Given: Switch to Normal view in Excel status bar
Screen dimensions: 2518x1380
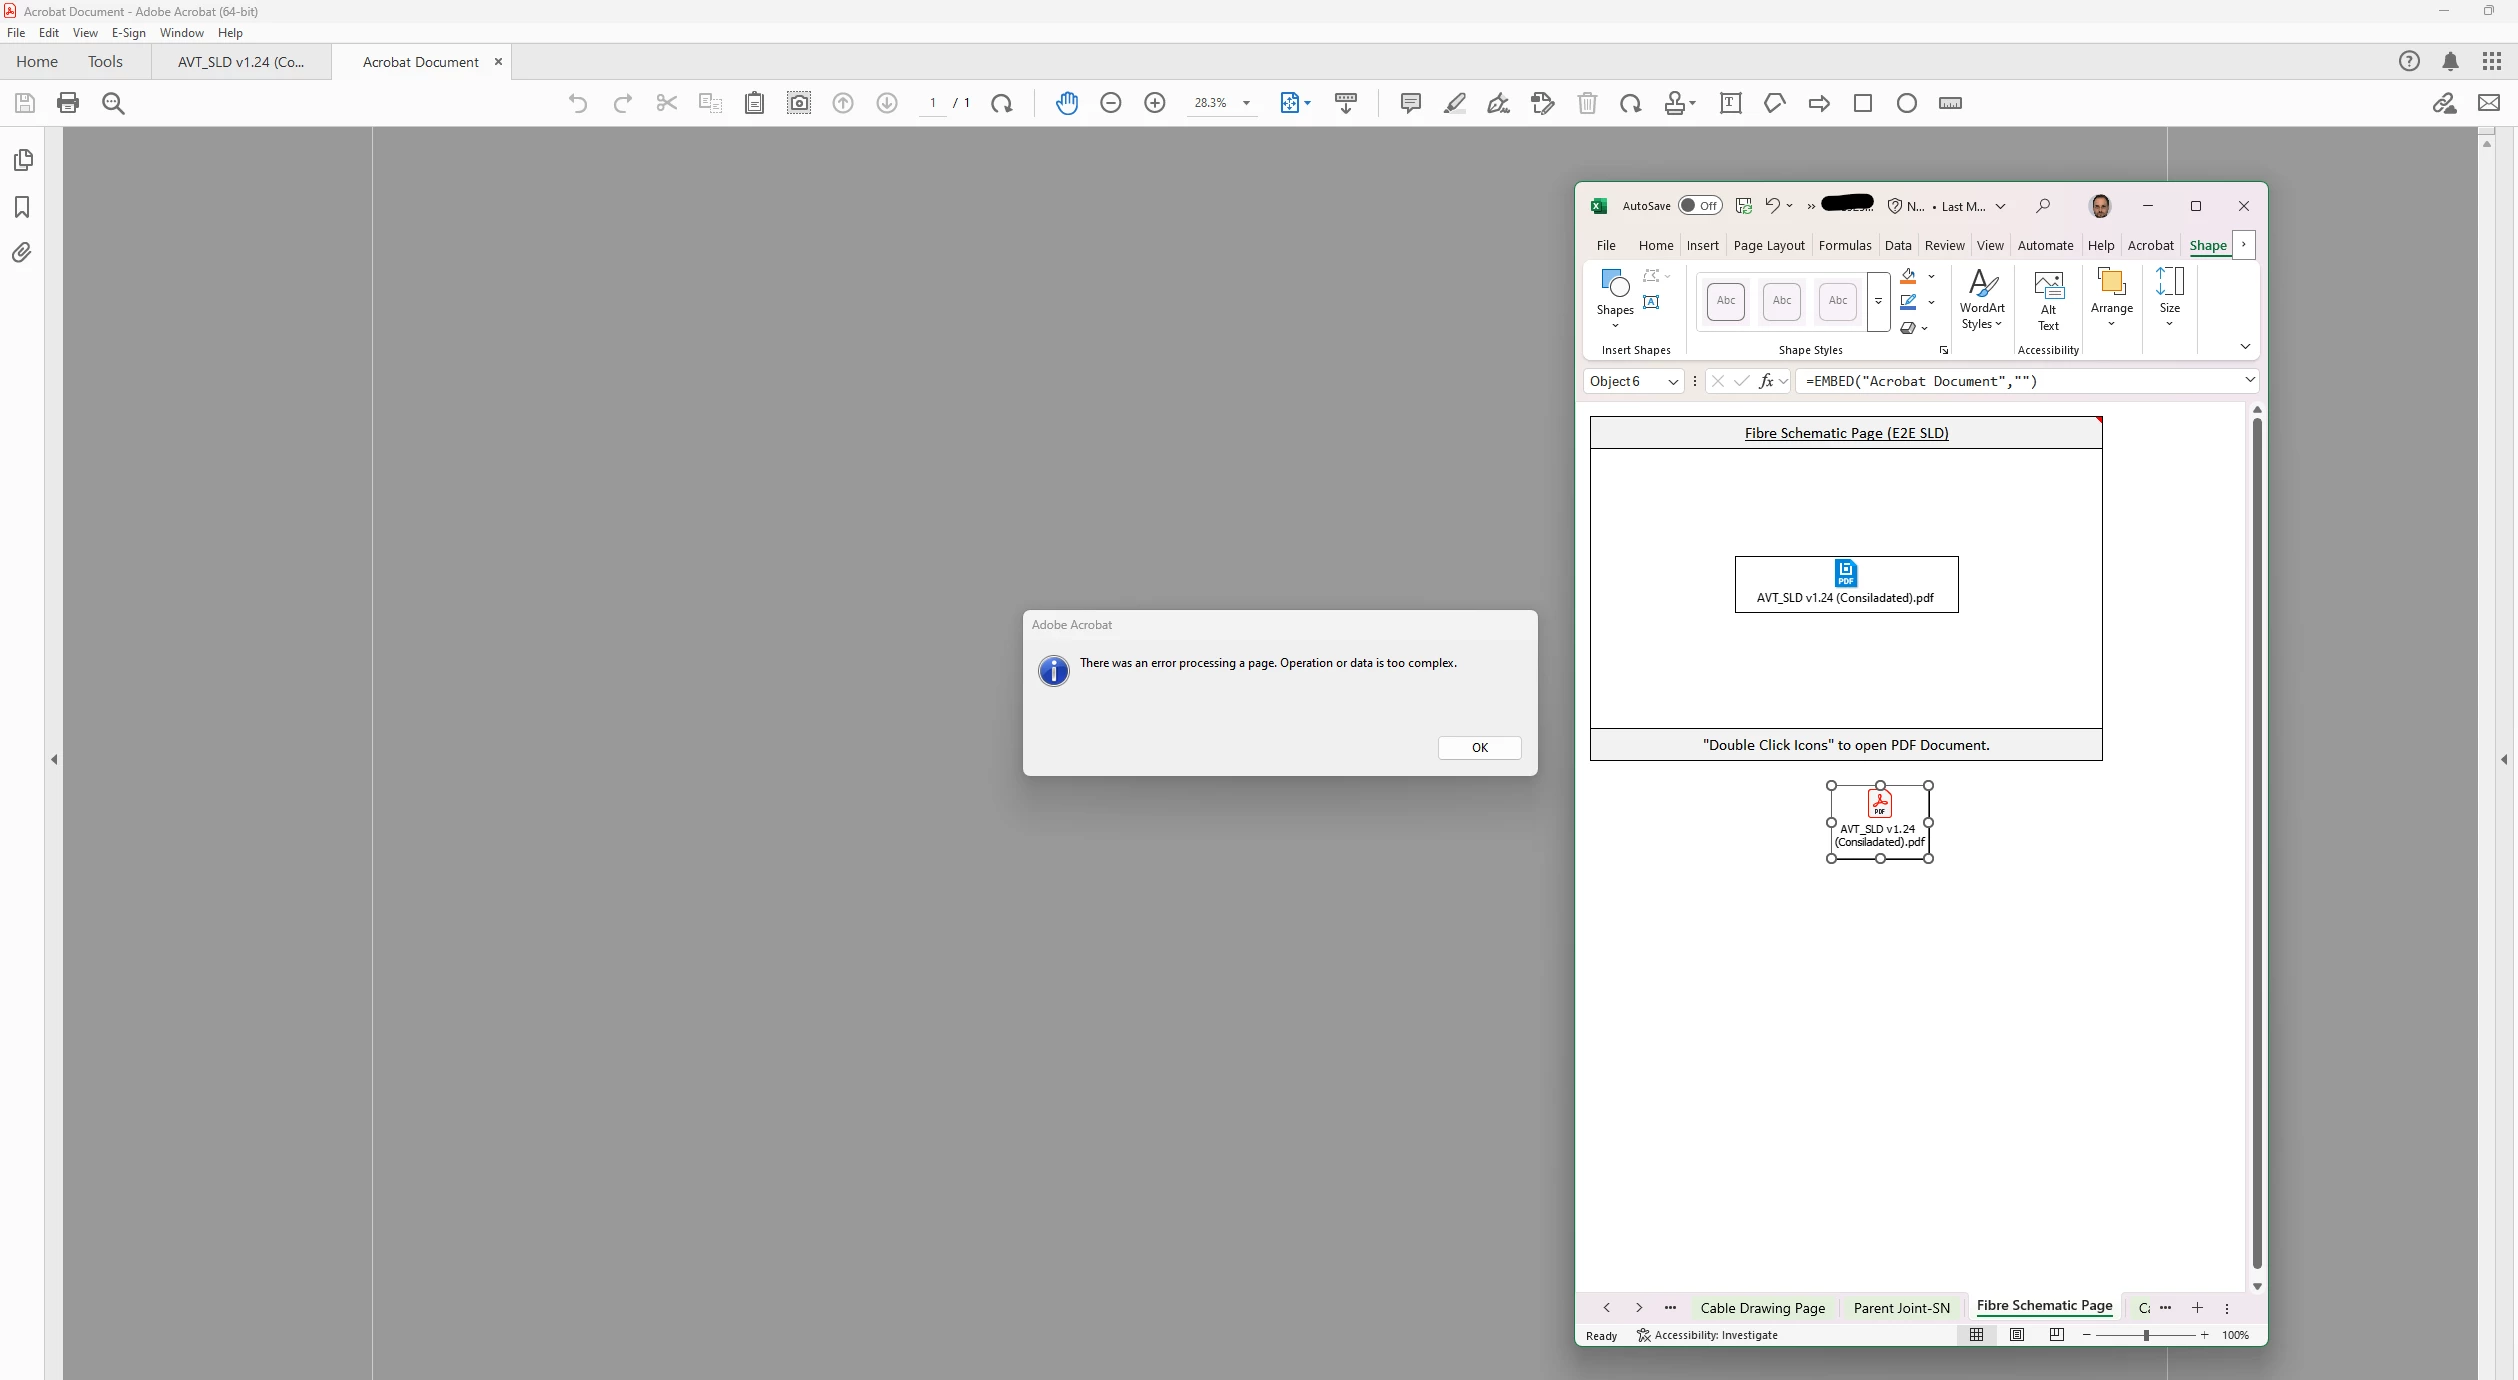Looking at the screenshot, I should pyautogui.click(x=1976, y=1335).
